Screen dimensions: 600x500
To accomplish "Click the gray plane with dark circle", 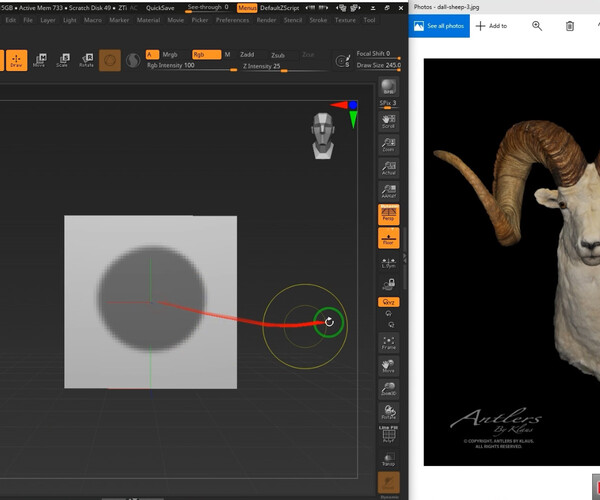I will pyautogui.click(x=150, y=302).
